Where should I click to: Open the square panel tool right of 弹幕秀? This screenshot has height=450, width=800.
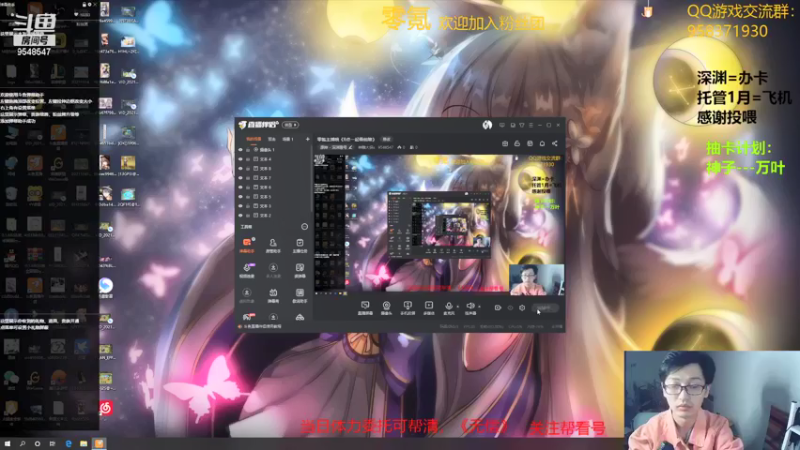coord(299,295)
